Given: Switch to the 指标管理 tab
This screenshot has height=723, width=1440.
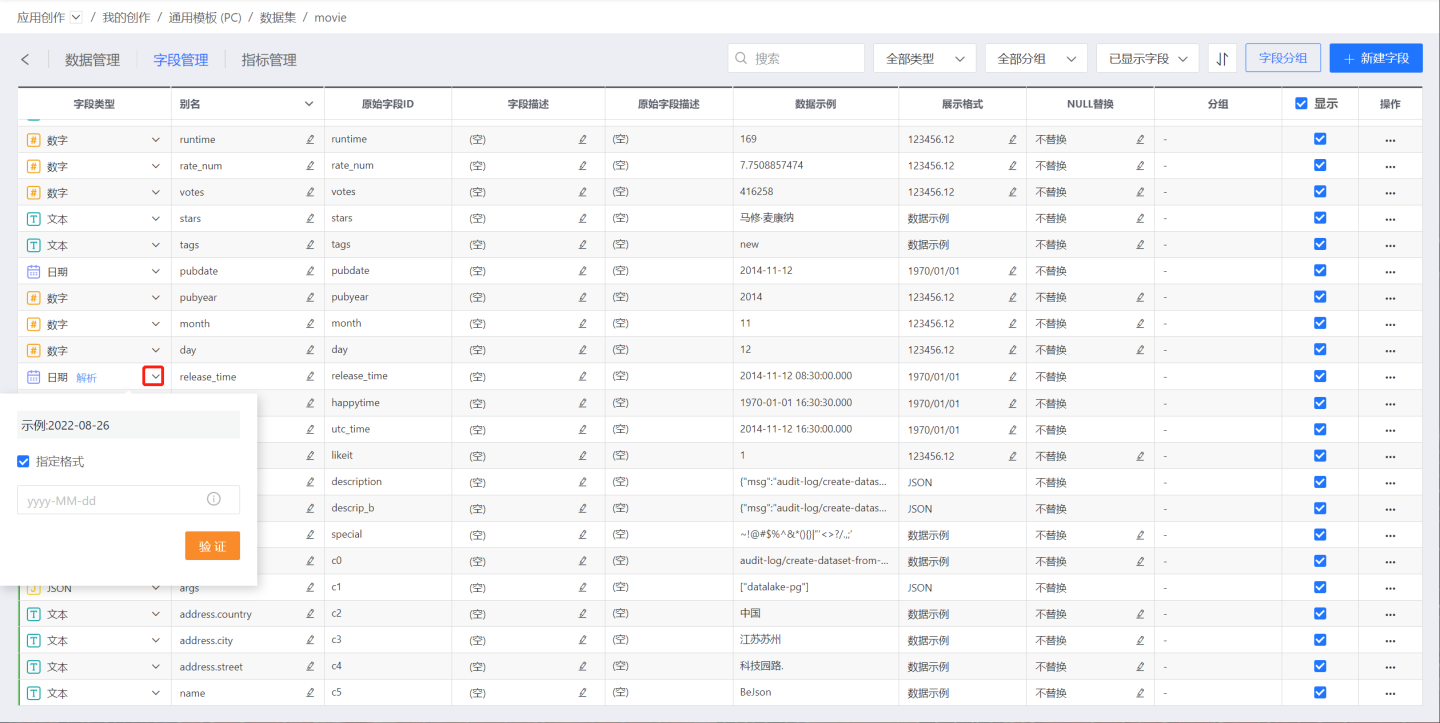Looking at the screenshot, I should [269, 60].
